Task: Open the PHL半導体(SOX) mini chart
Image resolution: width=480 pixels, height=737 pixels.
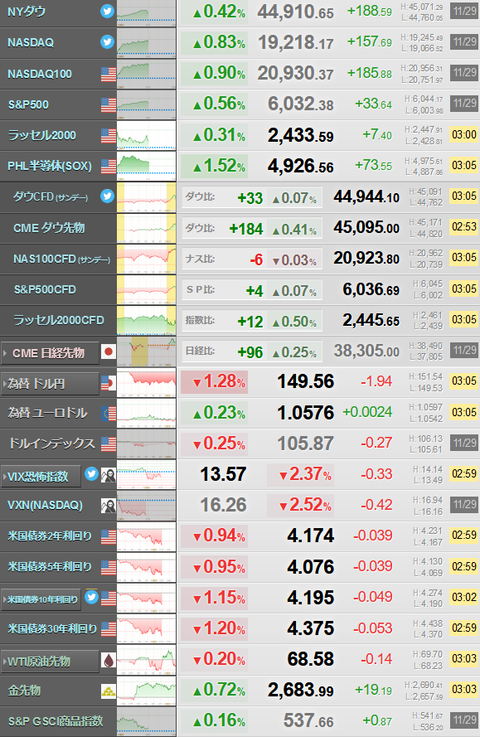Action: 146,166
